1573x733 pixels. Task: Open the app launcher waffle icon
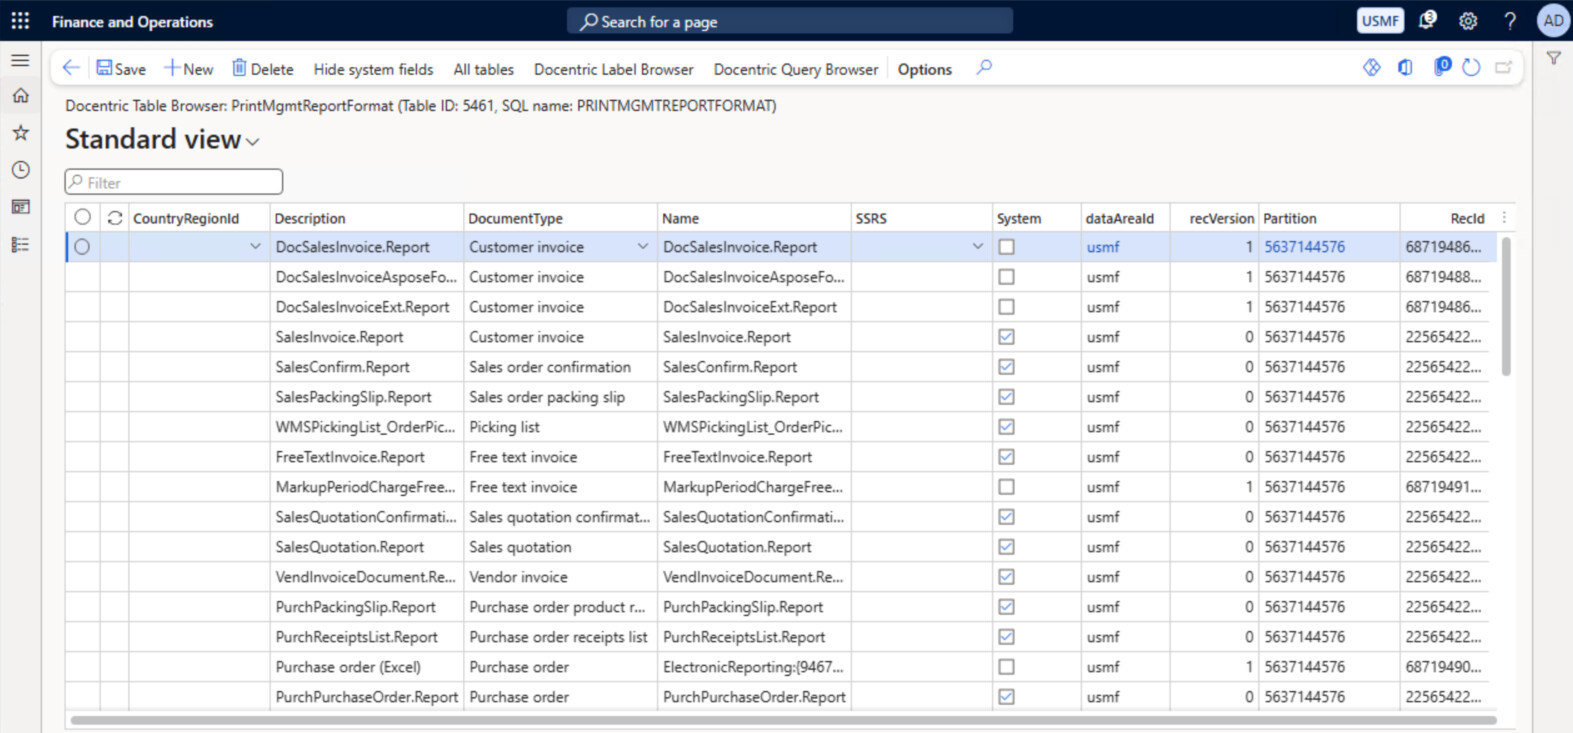pos(20,21)
